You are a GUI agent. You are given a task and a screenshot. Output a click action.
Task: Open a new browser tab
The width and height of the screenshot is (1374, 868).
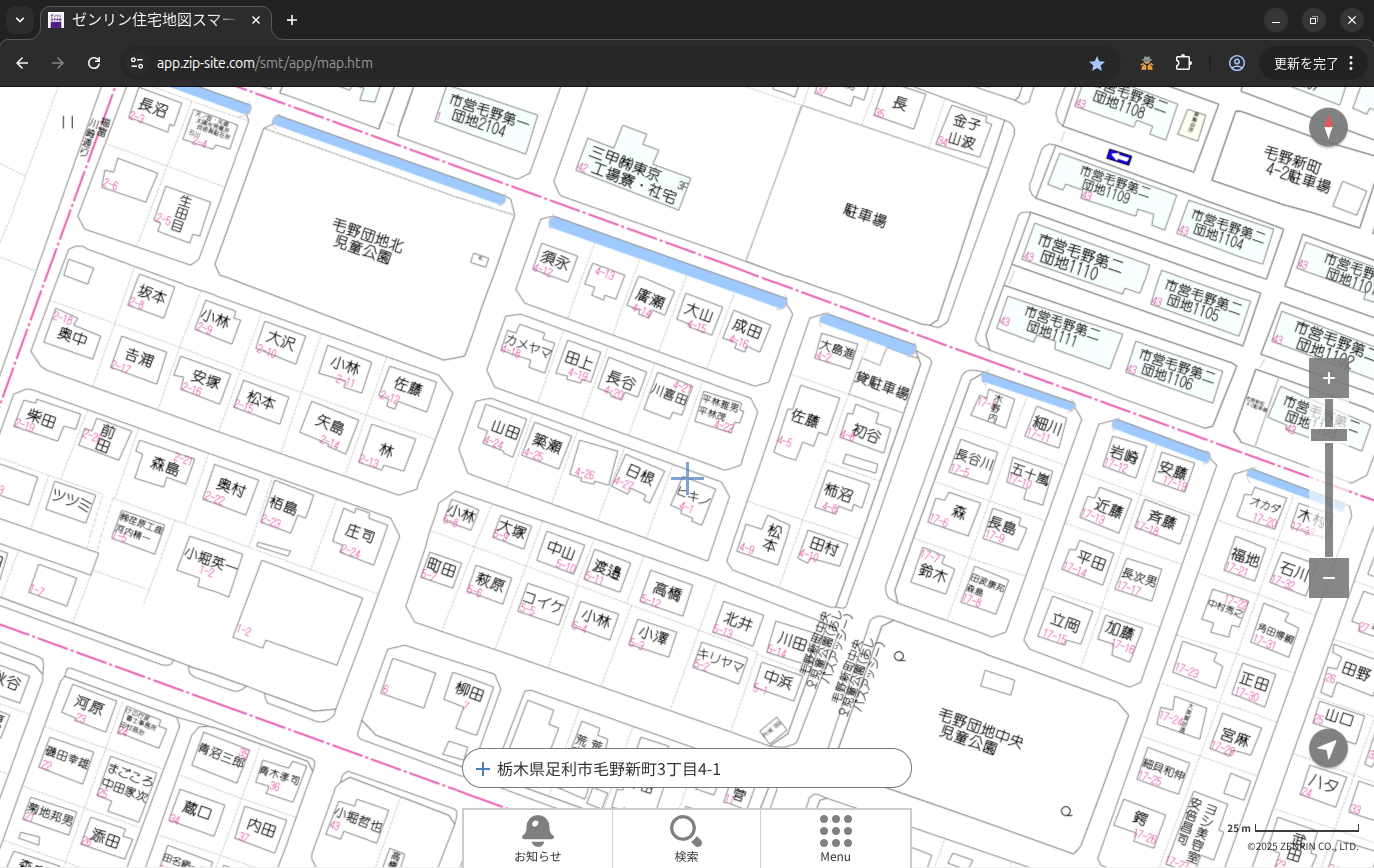point(292,20)
